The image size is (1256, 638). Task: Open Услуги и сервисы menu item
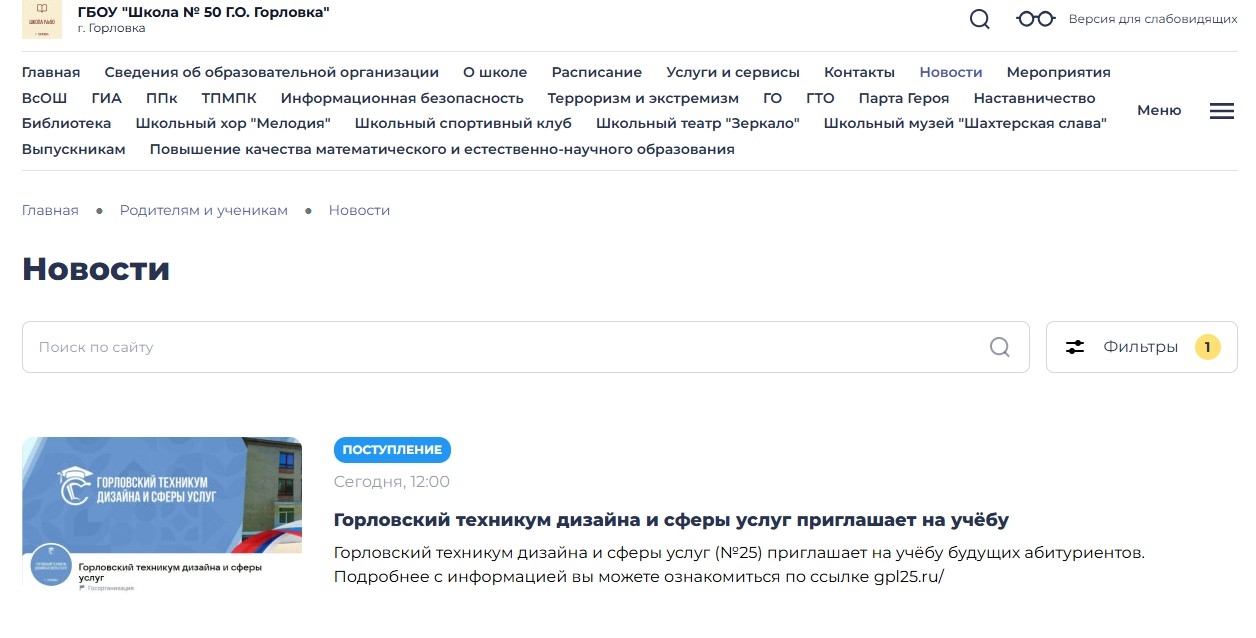click(x=733, y=72)
